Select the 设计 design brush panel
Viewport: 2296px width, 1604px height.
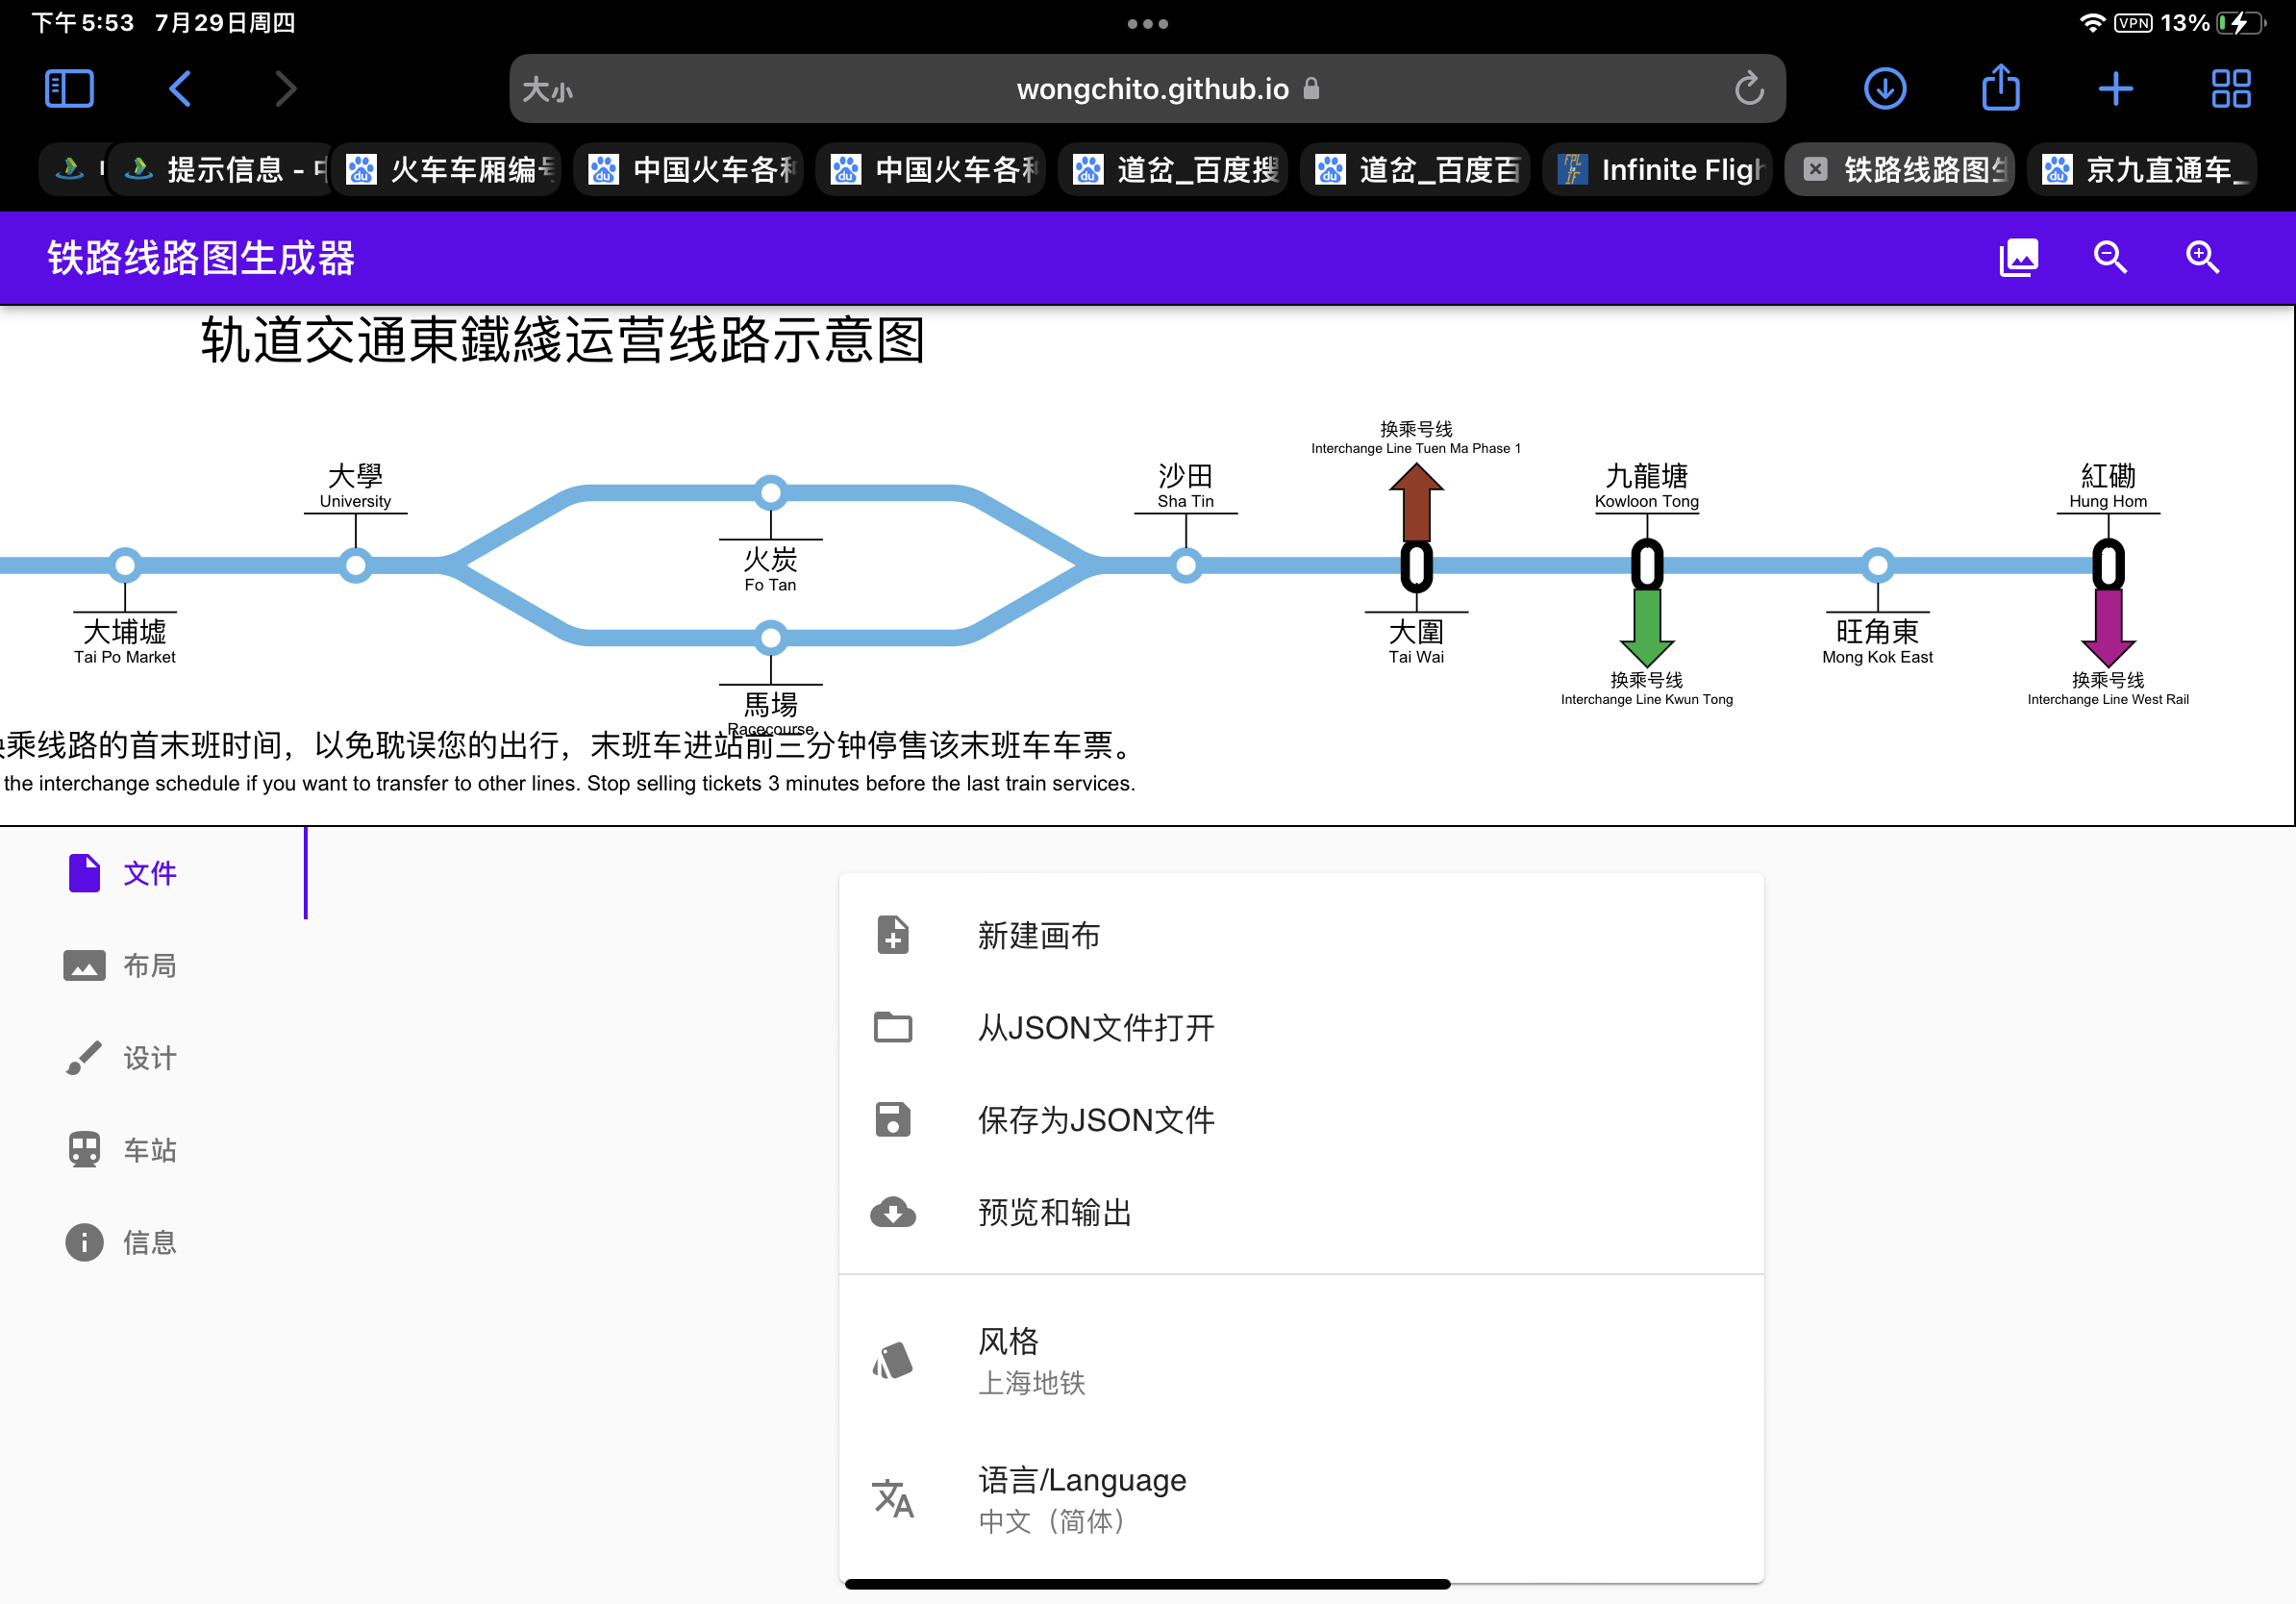pos(147,1057)
